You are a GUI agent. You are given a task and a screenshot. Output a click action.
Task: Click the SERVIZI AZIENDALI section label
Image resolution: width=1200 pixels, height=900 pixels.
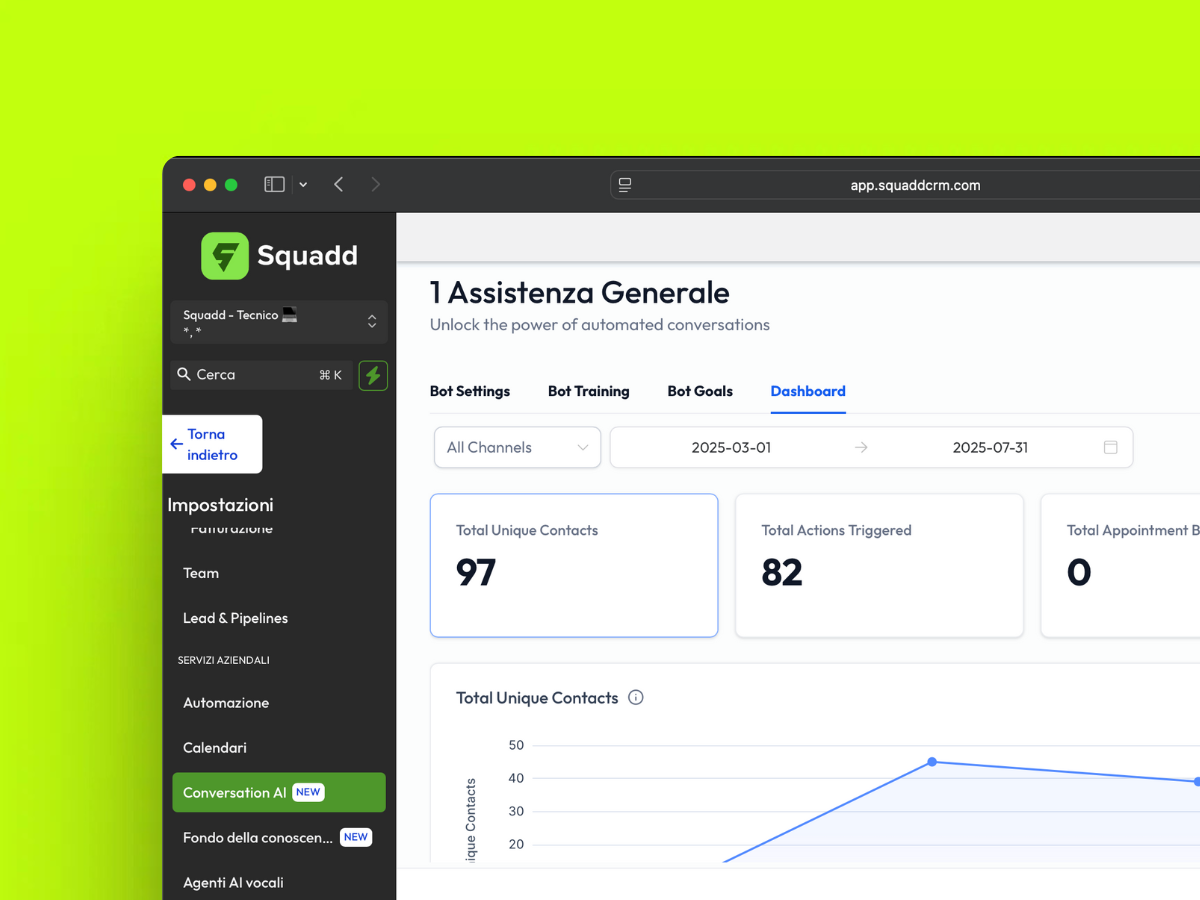point(224,660)
